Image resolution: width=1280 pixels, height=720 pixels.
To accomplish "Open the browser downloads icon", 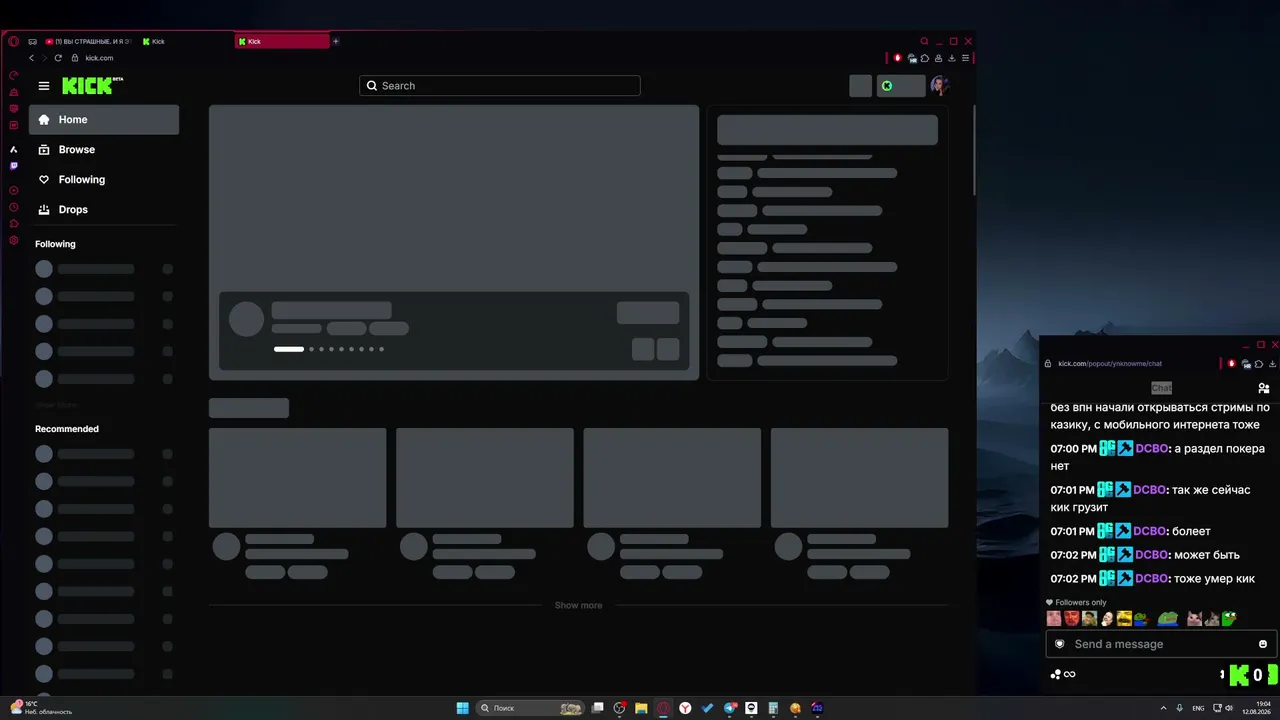I will pos(951,58).
